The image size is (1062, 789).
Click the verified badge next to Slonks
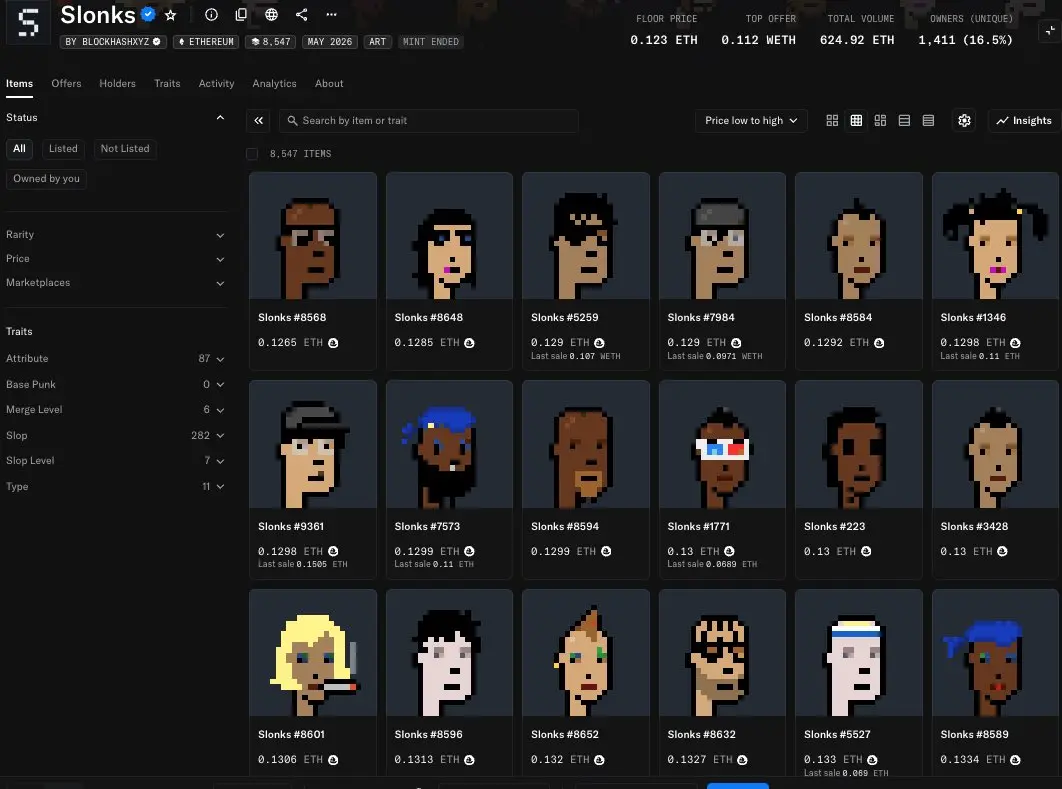[148, 14]
